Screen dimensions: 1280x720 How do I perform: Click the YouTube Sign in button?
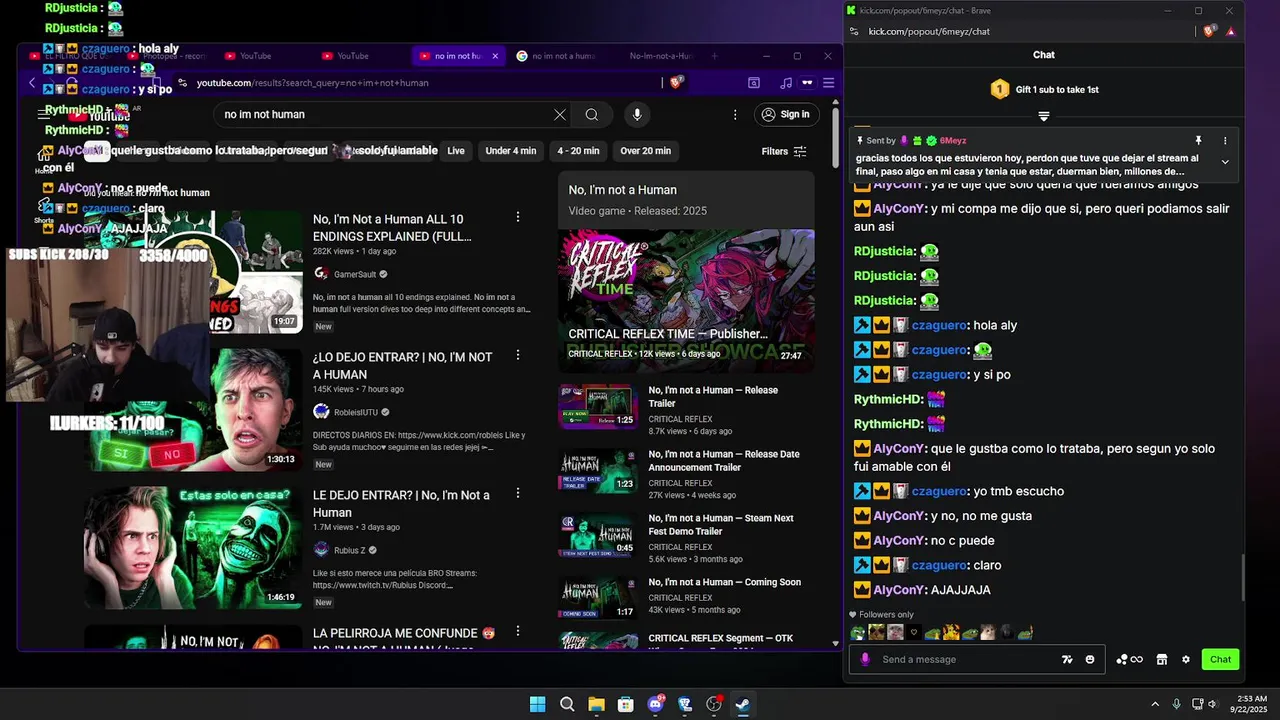[x=786, y=115]
